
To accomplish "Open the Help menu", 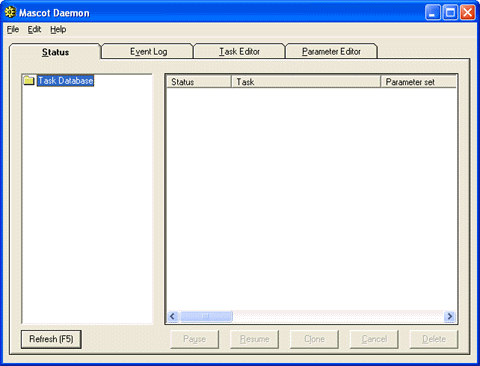I will click(58, 29).
